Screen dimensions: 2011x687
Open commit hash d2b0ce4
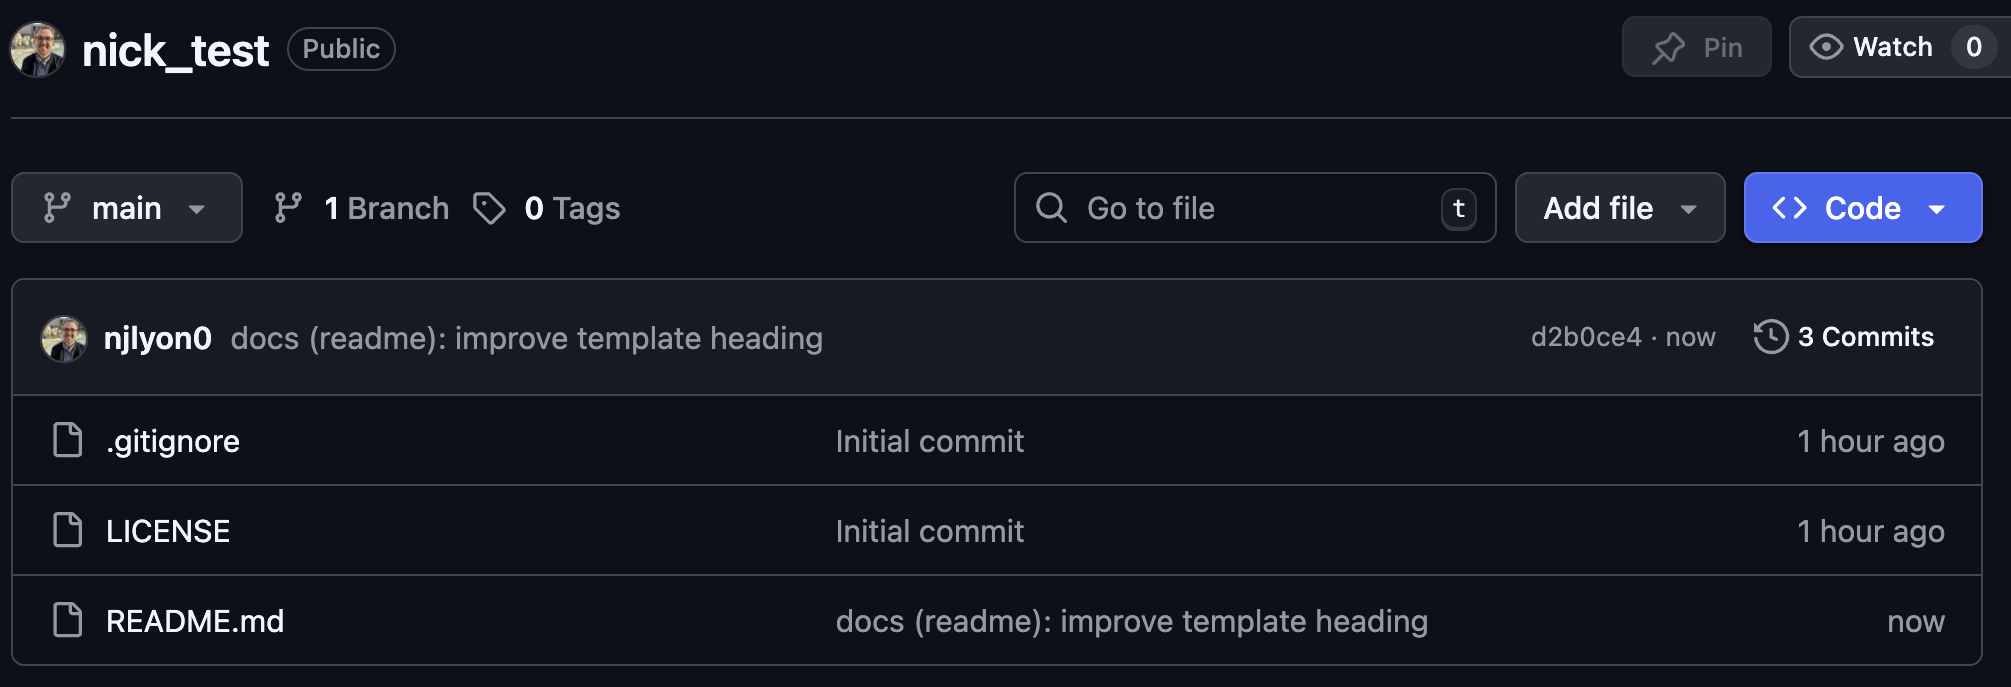(x=1585, y=338)
